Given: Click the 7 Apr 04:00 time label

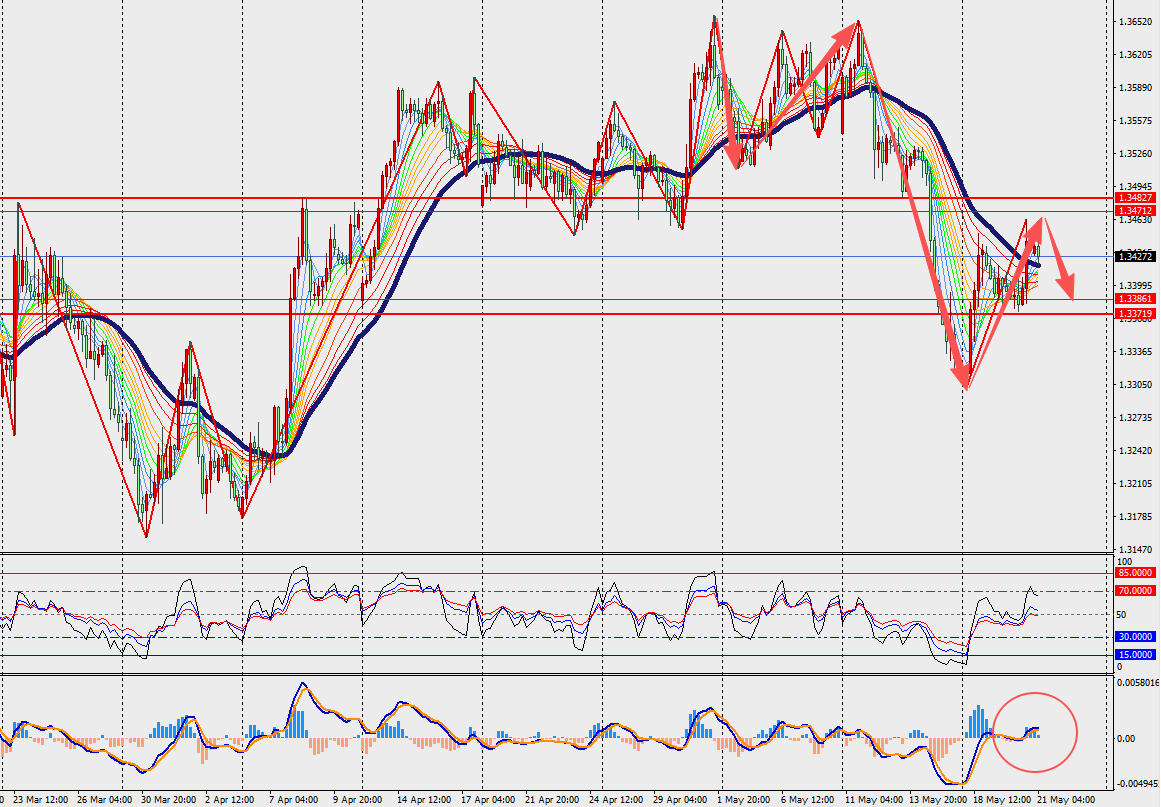Looking at the screenshot, I should click(294, 800).
